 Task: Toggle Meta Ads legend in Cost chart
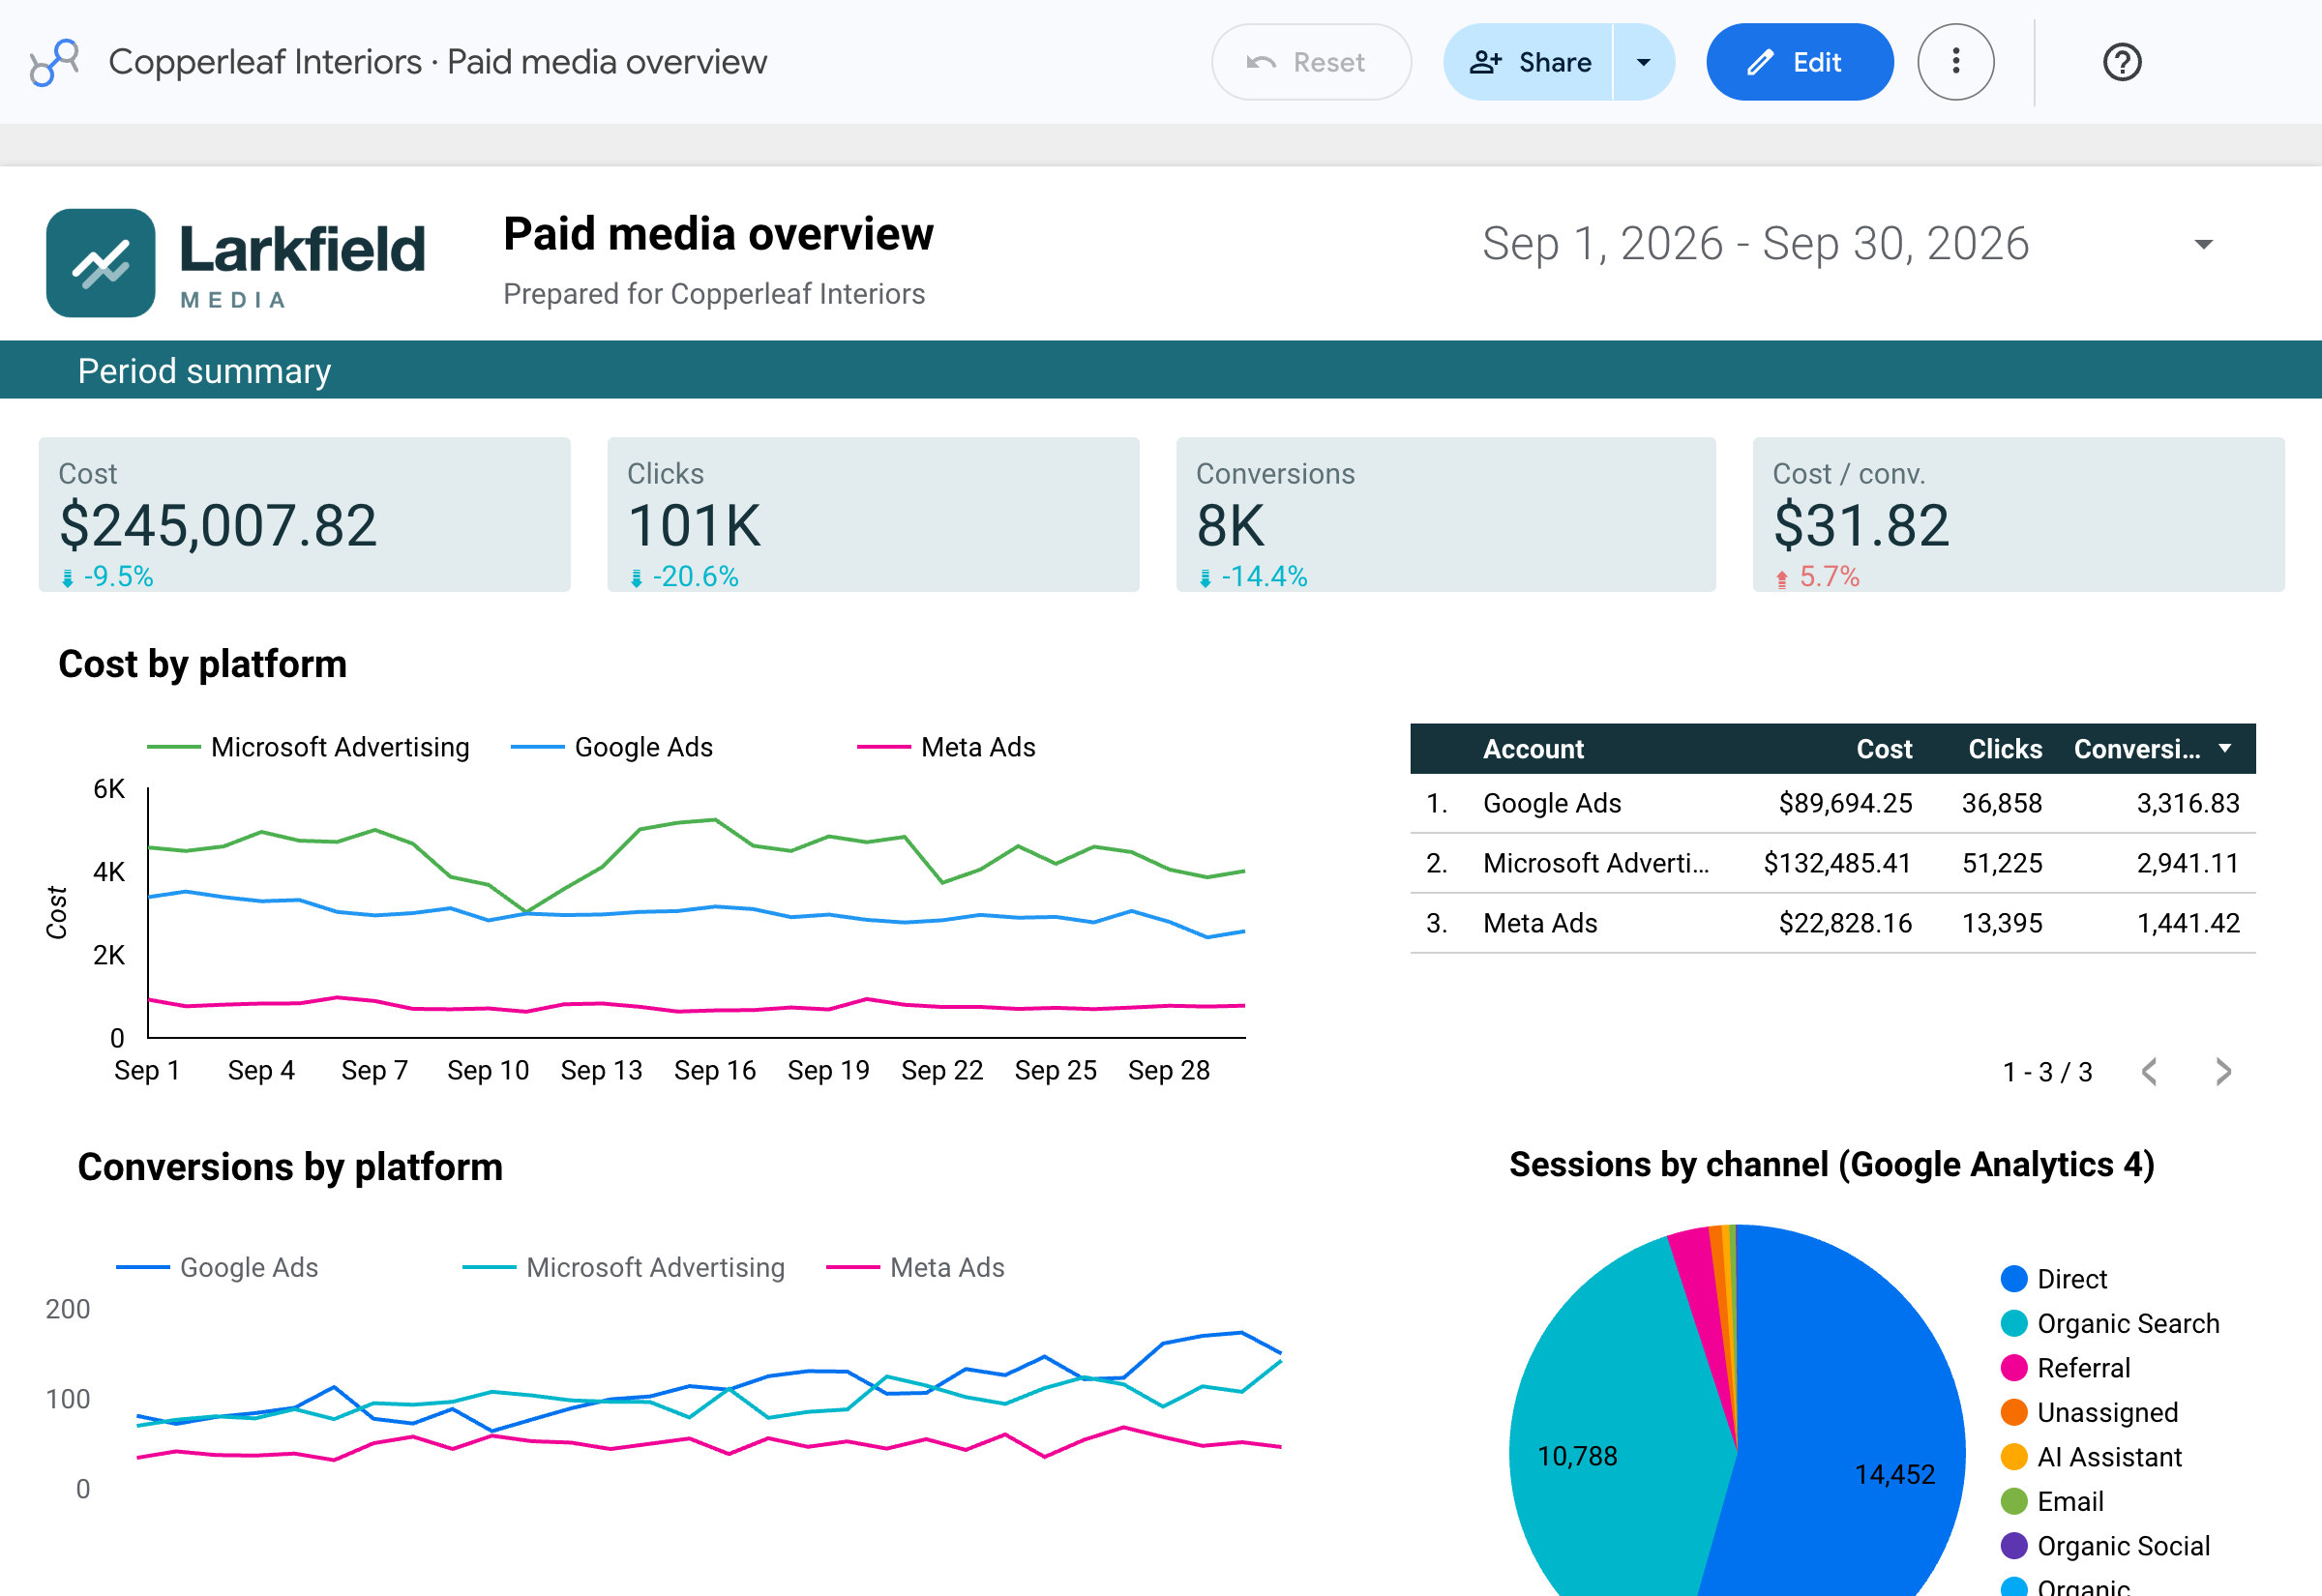(x=946, y=747)
